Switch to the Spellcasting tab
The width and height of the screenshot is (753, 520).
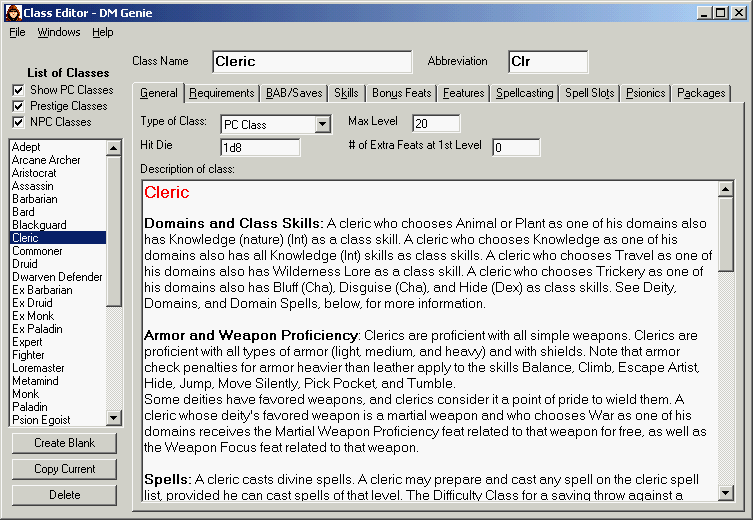click(x=524, y=93)
